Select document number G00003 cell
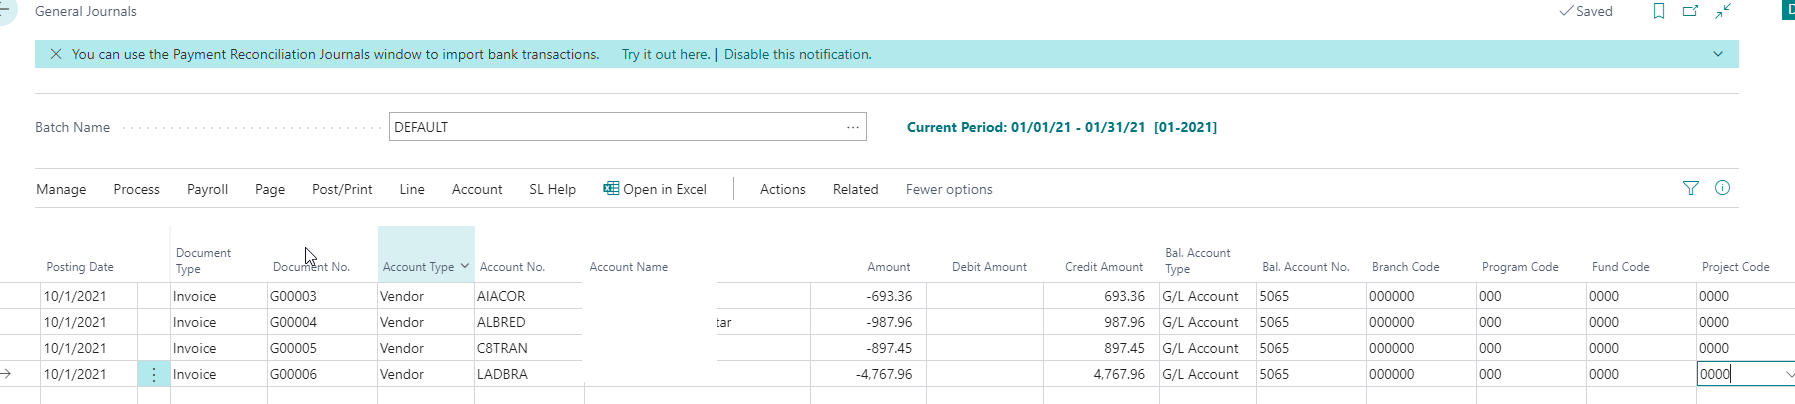 coord(322,296)
